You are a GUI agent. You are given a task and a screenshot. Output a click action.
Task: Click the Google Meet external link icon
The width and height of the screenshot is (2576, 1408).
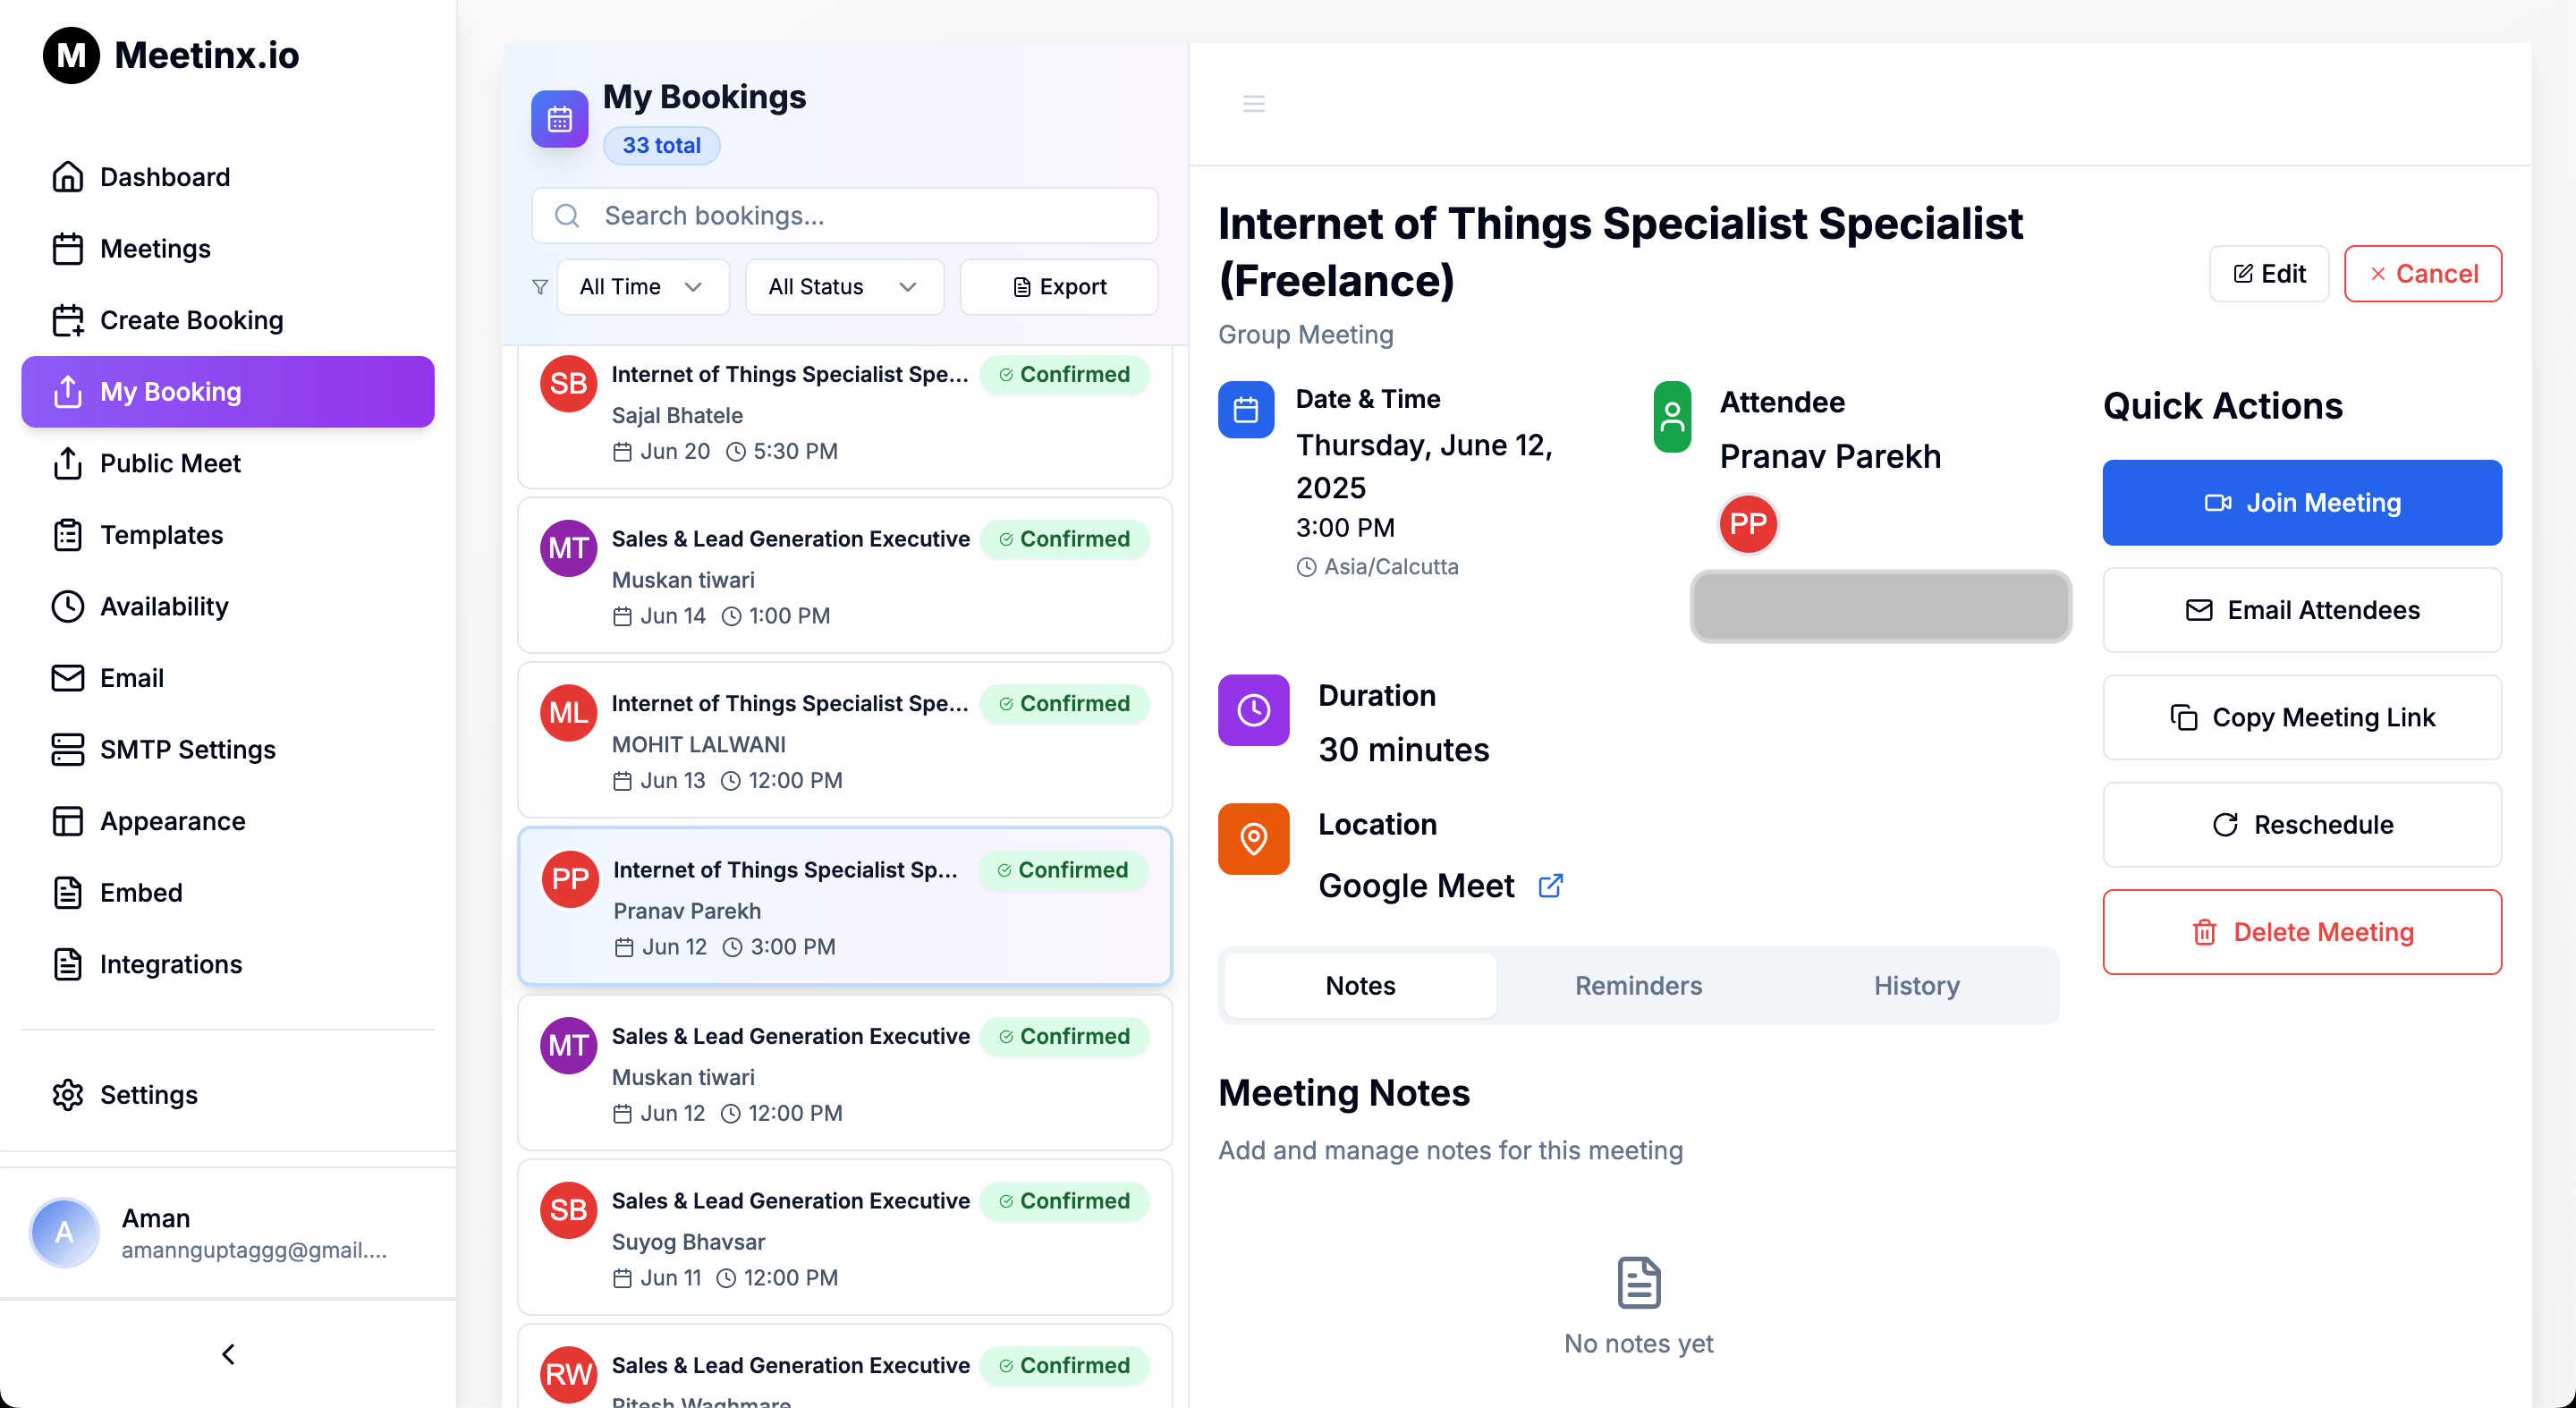pos(1550,886)
